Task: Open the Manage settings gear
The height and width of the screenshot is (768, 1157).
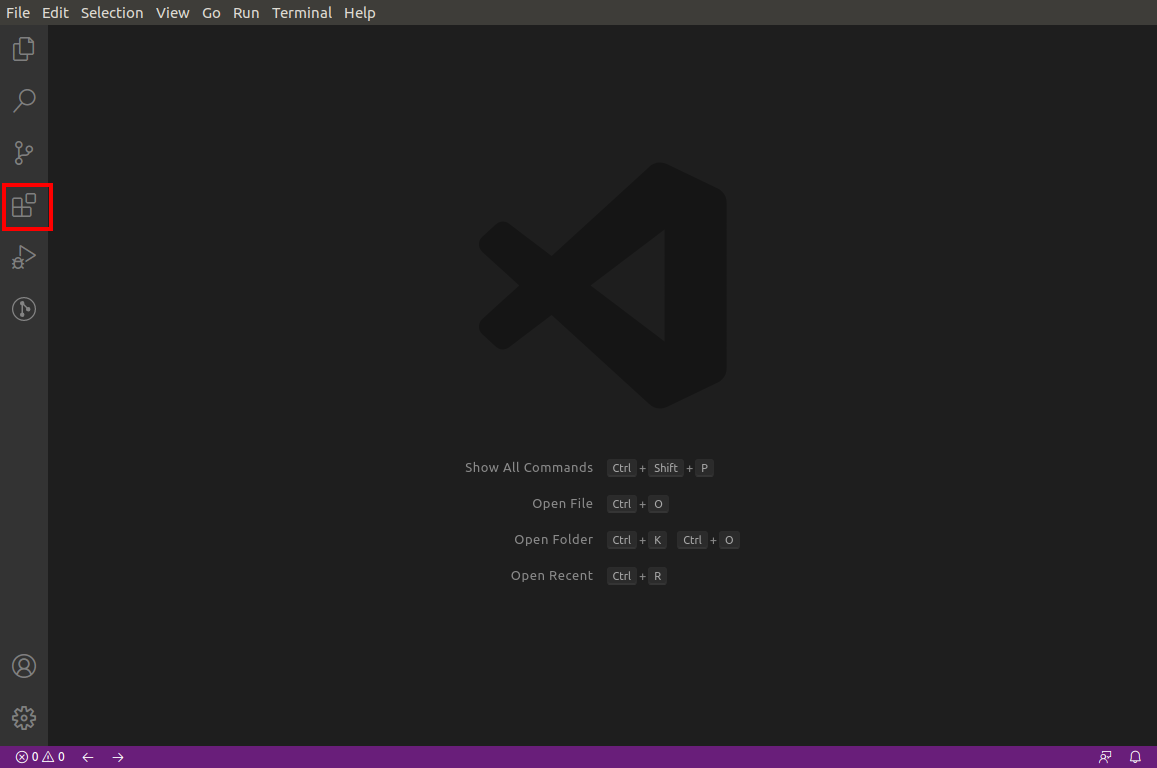Action: coord(24,717)
